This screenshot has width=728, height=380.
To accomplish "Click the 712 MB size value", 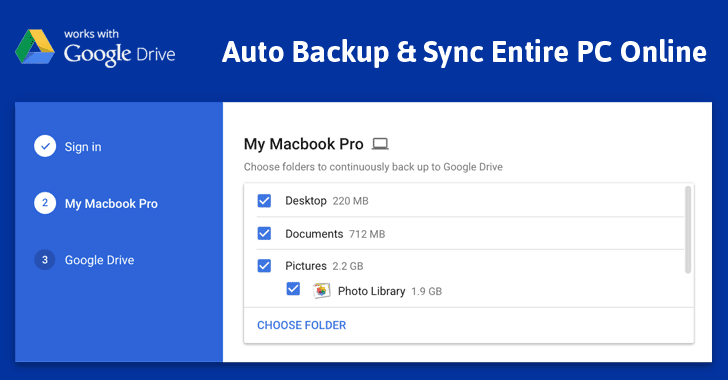I will coord(367,234).
